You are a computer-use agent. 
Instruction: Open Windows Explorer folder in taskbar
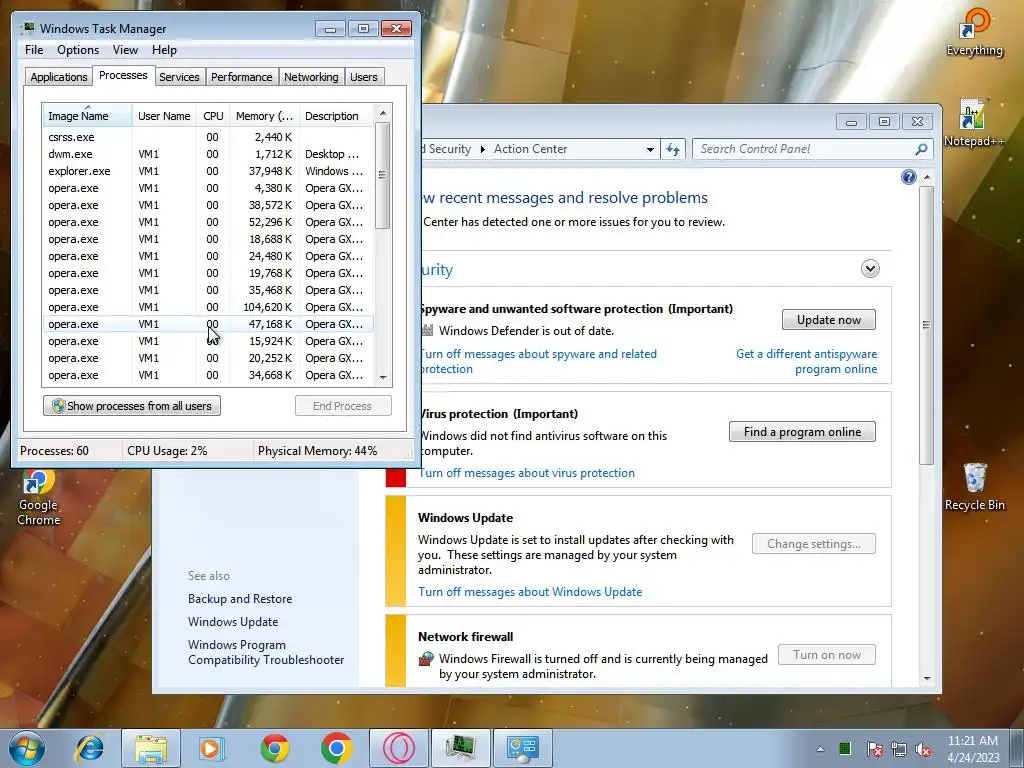[x=151, y=748]
